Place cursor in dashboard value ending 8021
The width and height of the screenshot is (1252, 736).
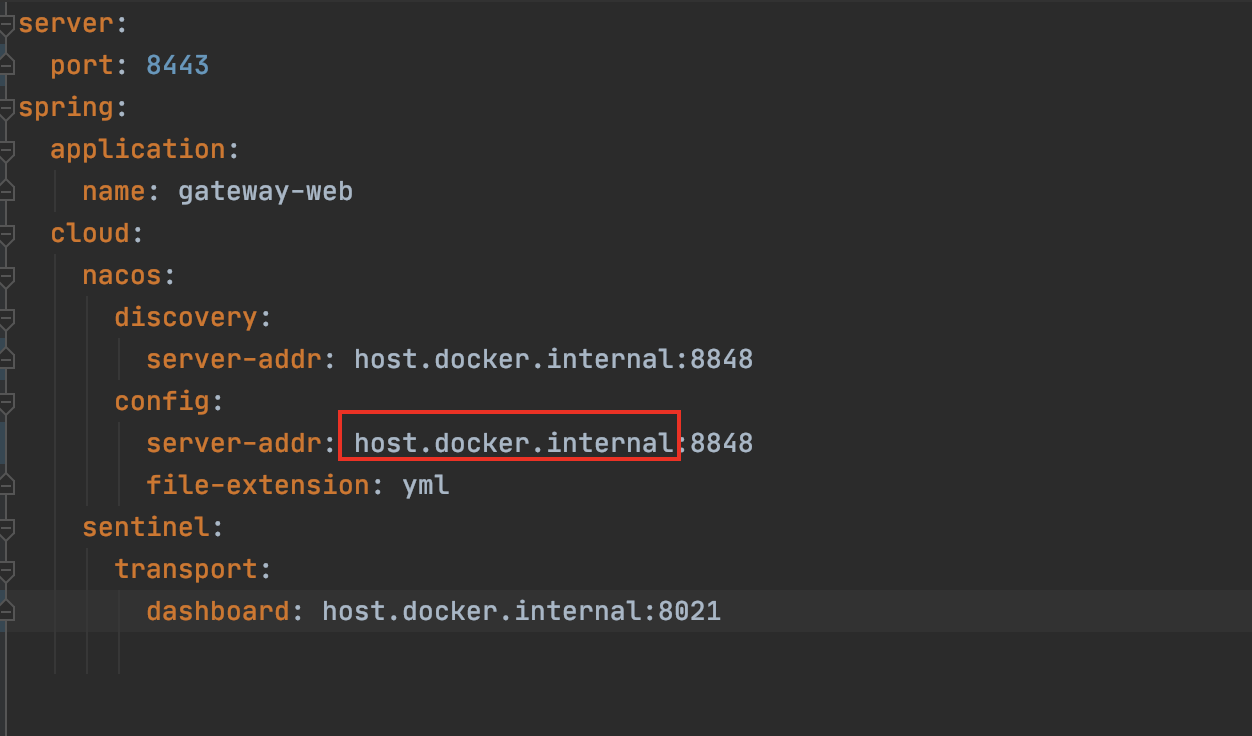click(x=521, y=611)
